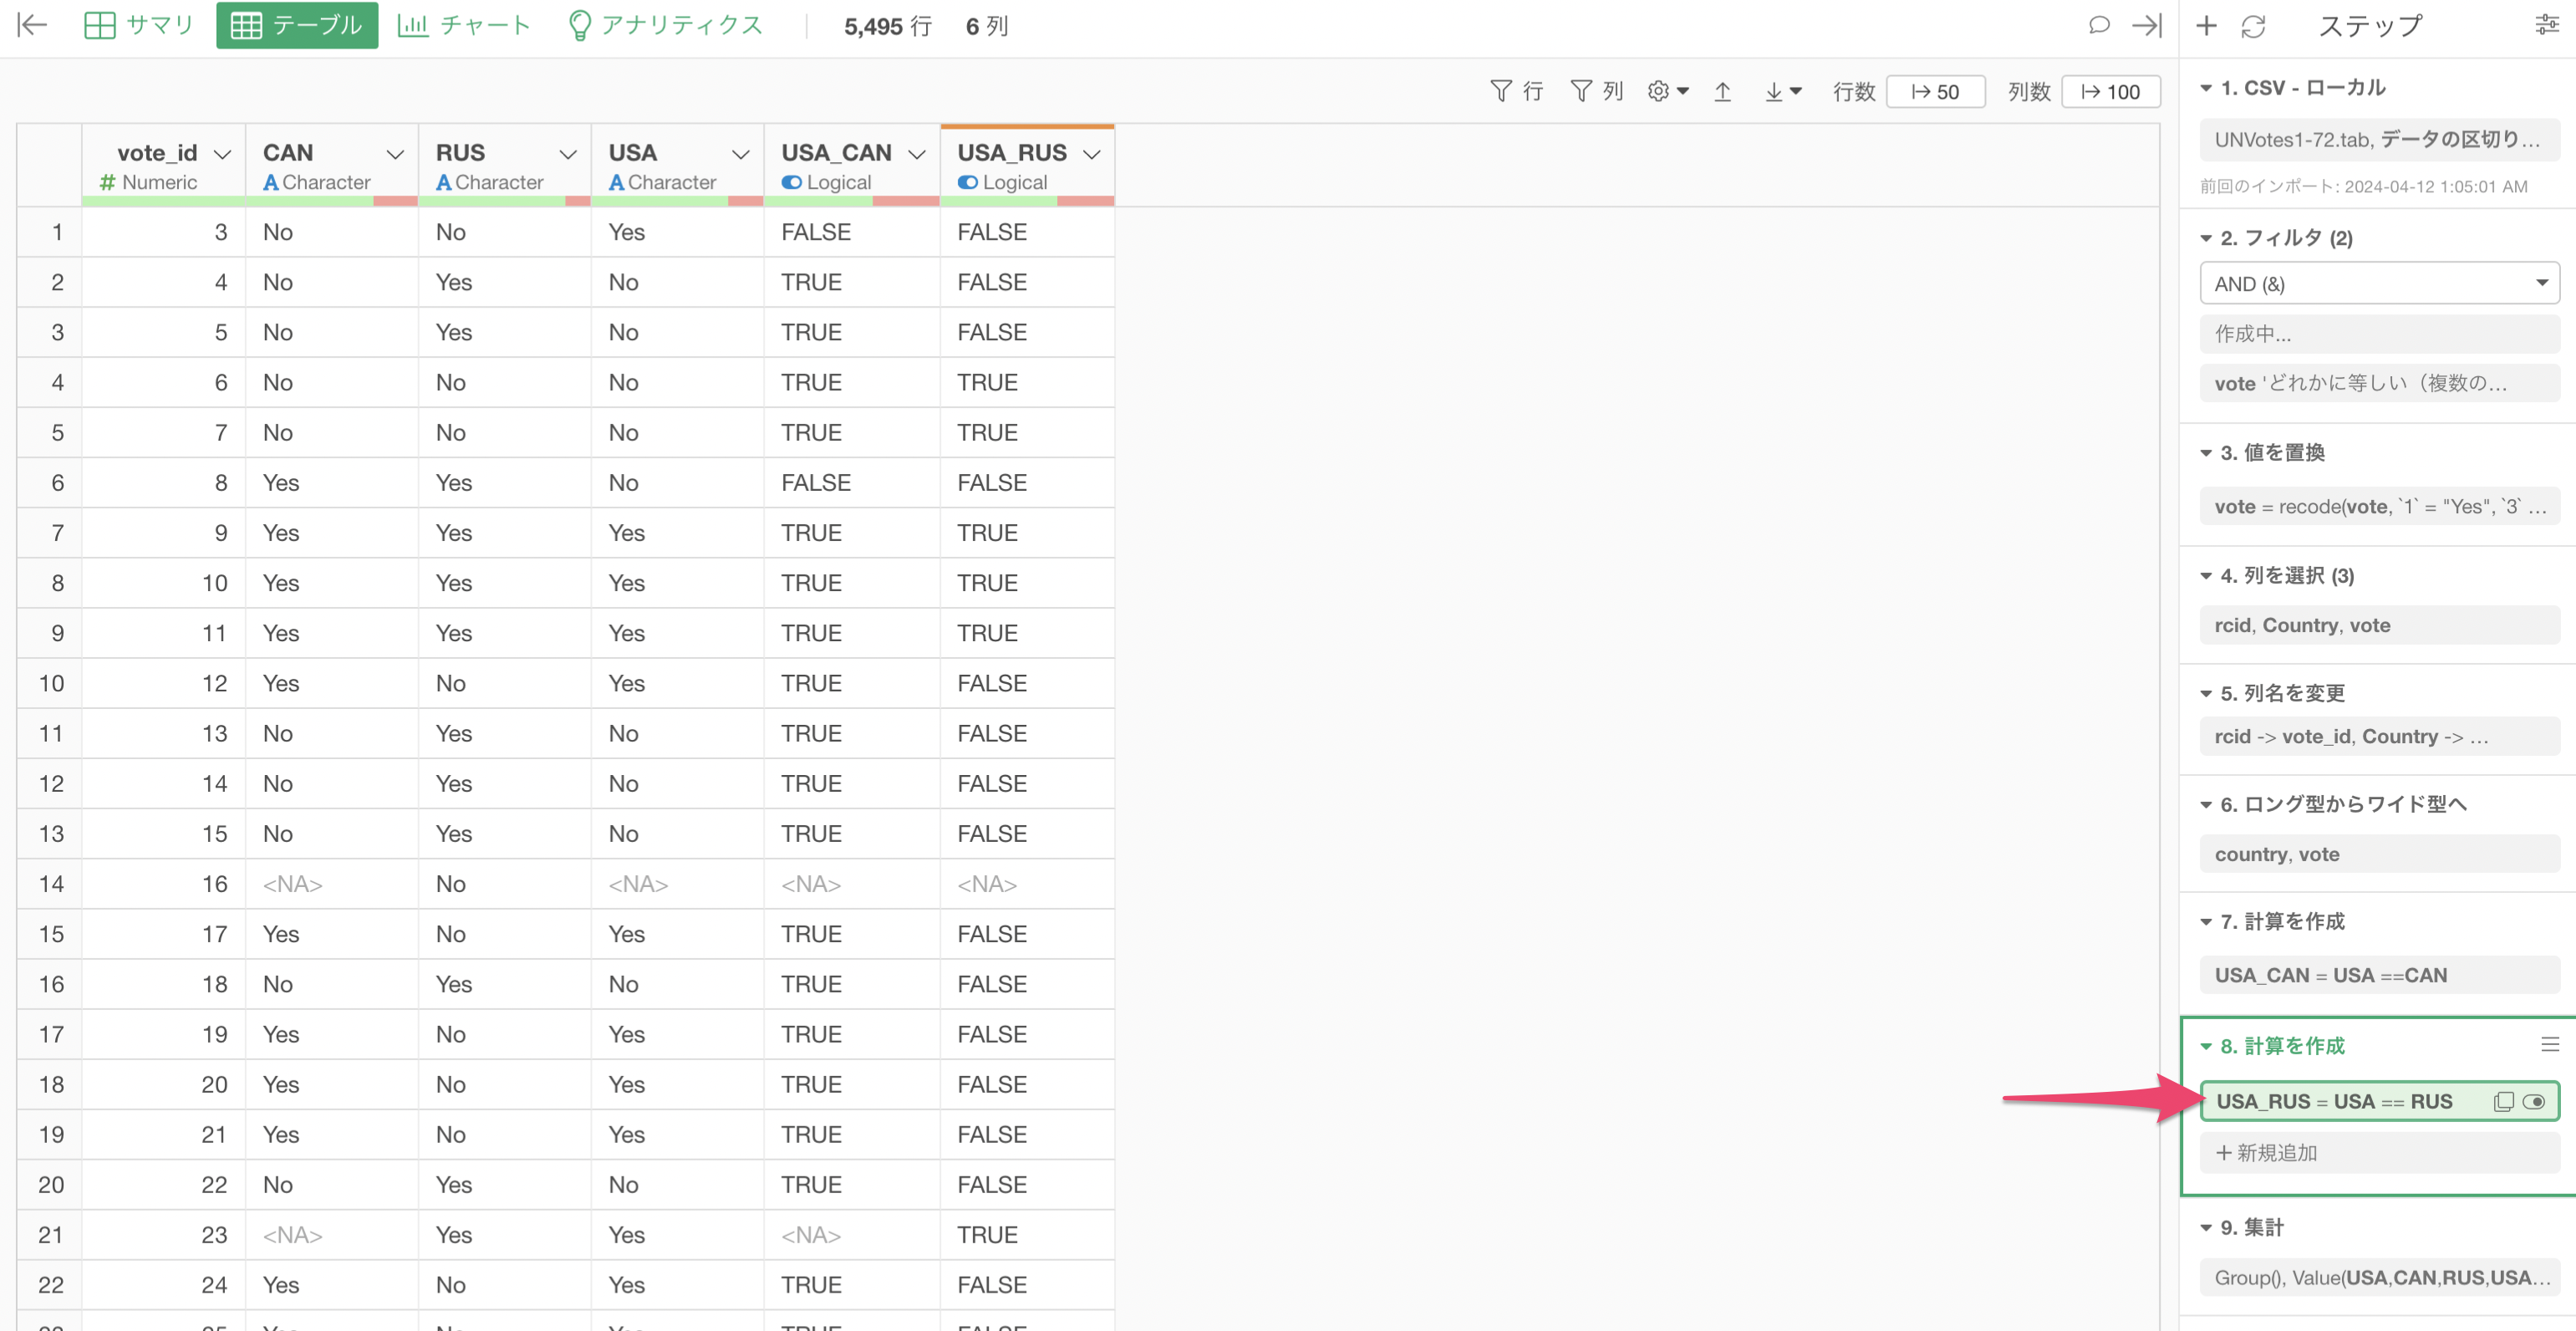This screenshot has height=1331, width=2576.
Task: Open the Group(), Value(USA,CAN,RUS summarize step
Action: click(x=2379, y=1277)
